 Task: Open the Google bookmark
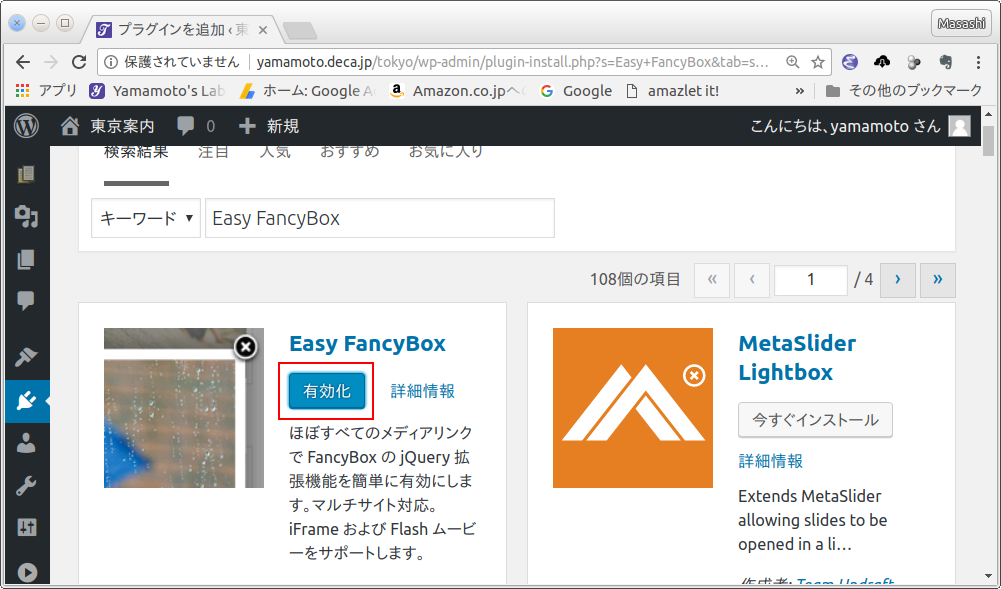[576, 91]
